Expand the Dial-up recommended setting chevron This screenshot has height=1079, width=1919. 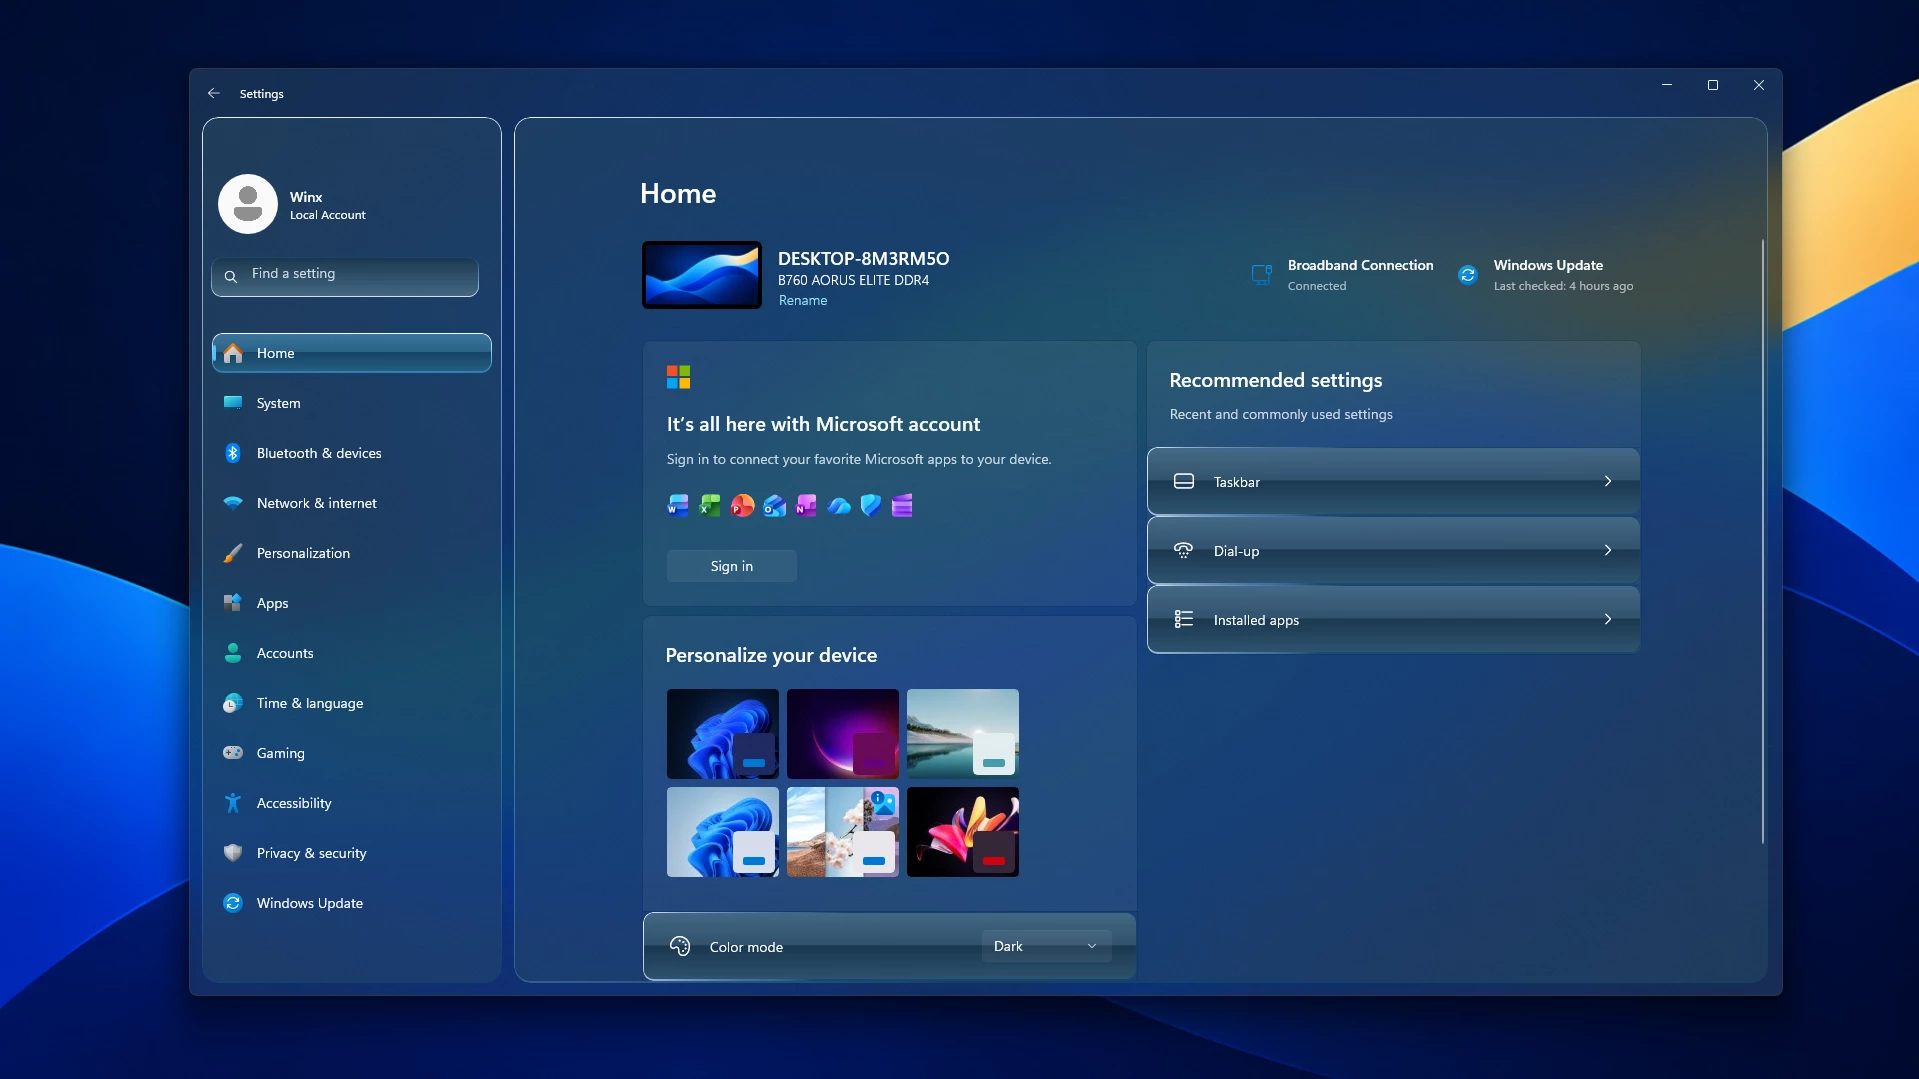click(1608, 550)
